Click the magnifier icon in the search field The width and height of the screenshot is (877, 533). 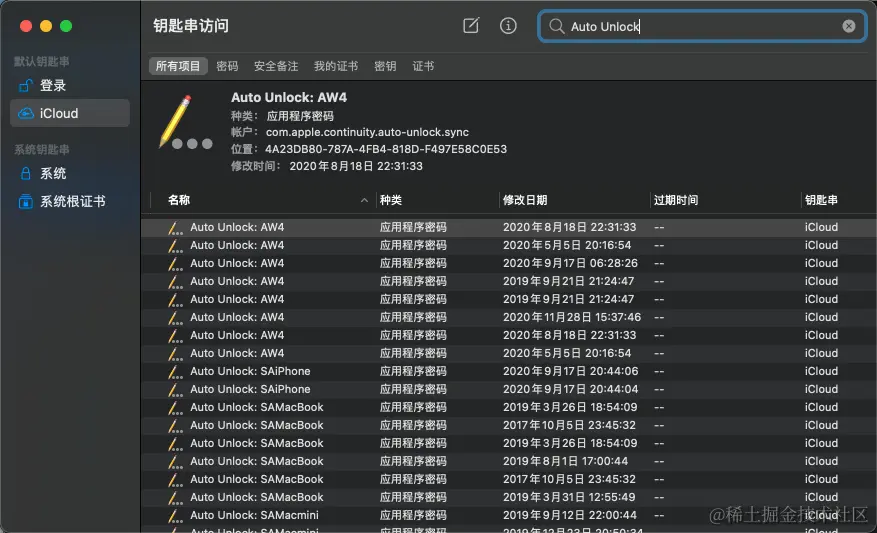(556, 26)
